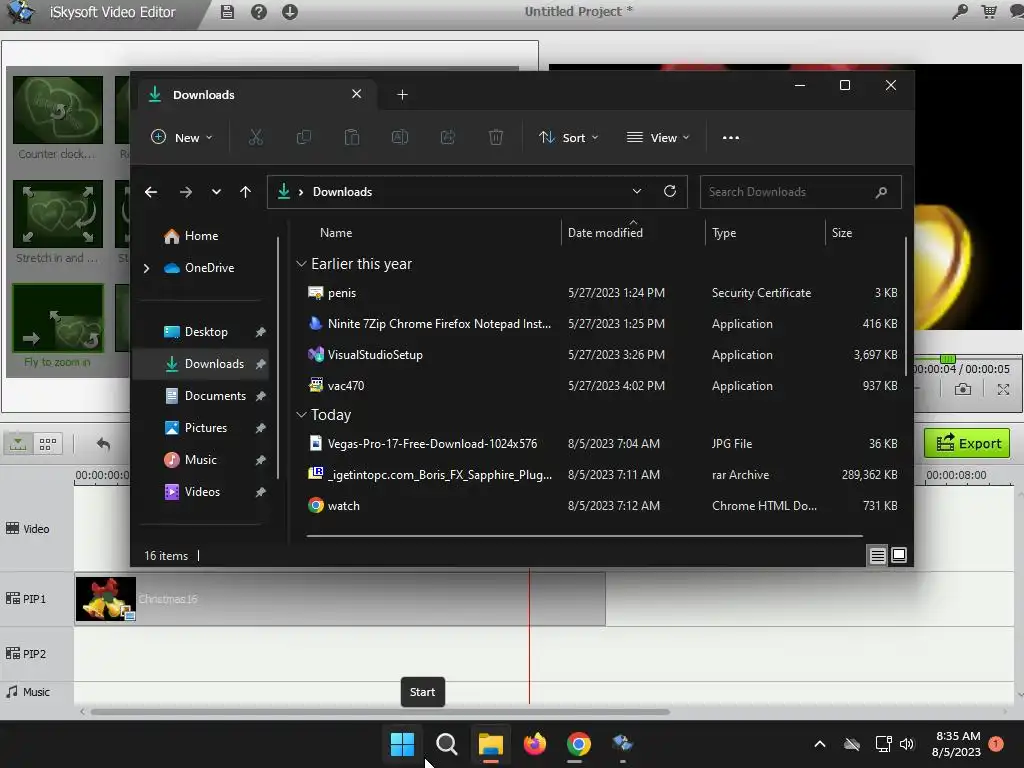Show hidden system tray icons chevron
This screenshot has width=1024, height=768.
tap(820, 744)
